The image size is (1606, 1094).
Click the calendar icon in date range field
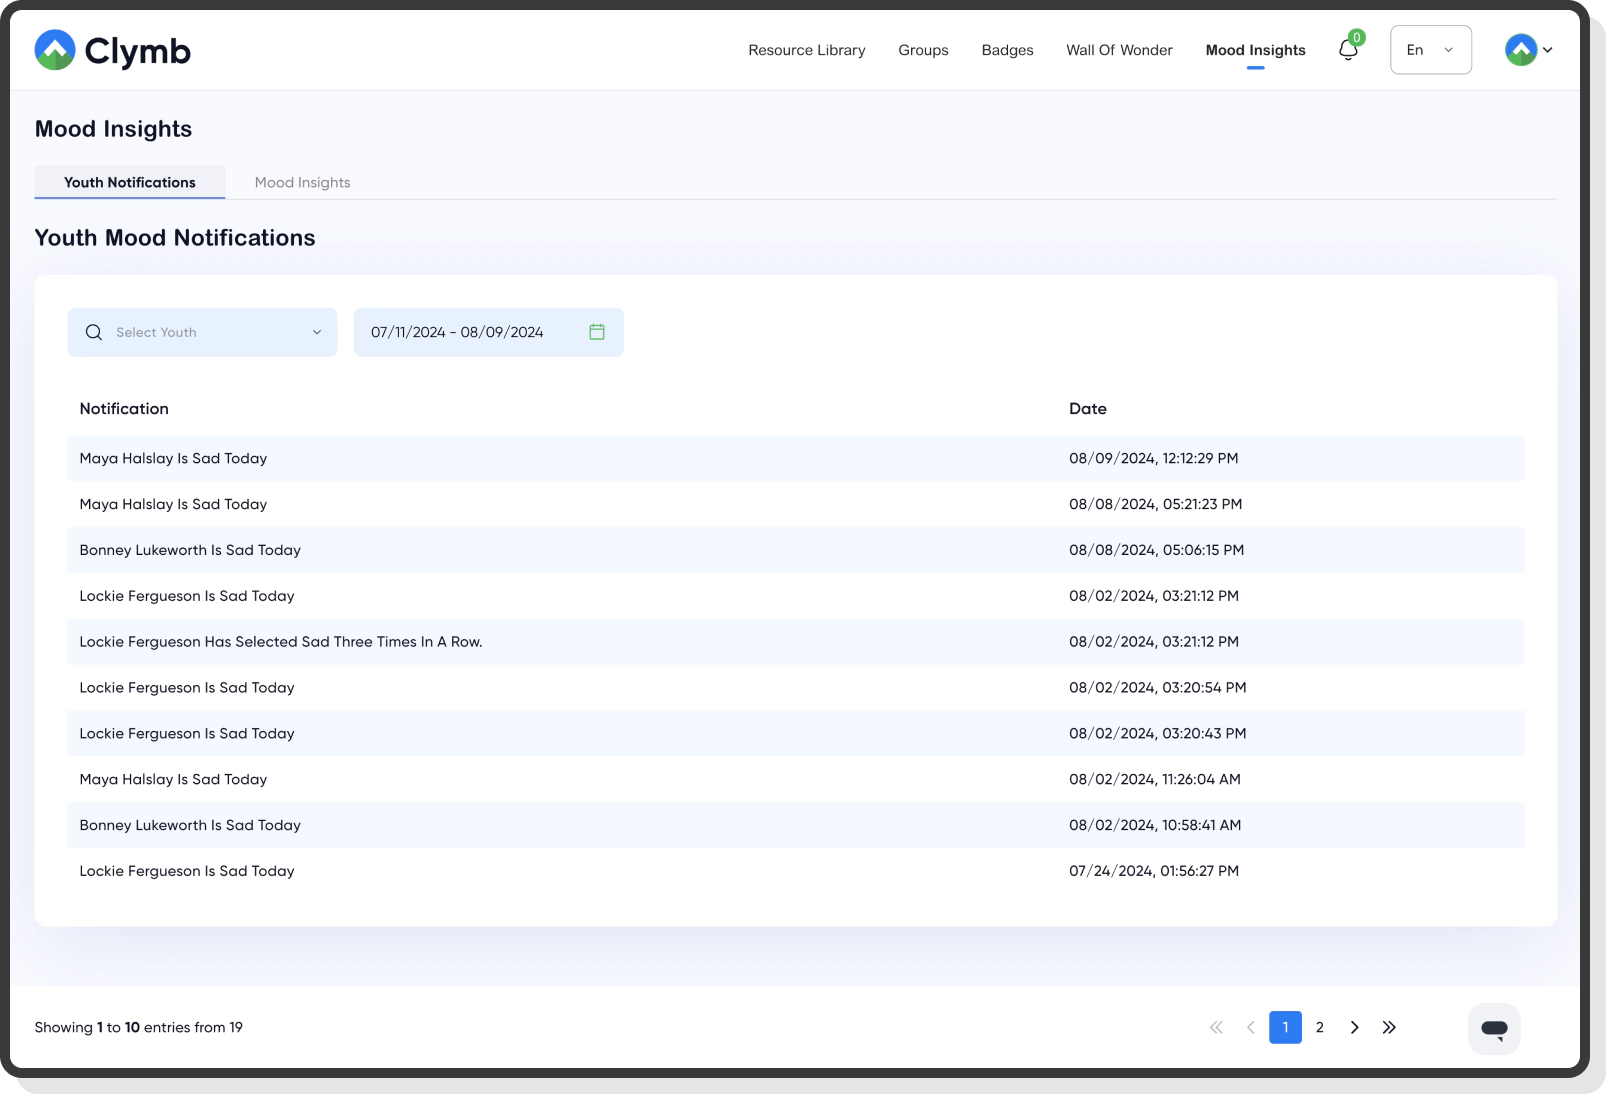click(597, 332)
